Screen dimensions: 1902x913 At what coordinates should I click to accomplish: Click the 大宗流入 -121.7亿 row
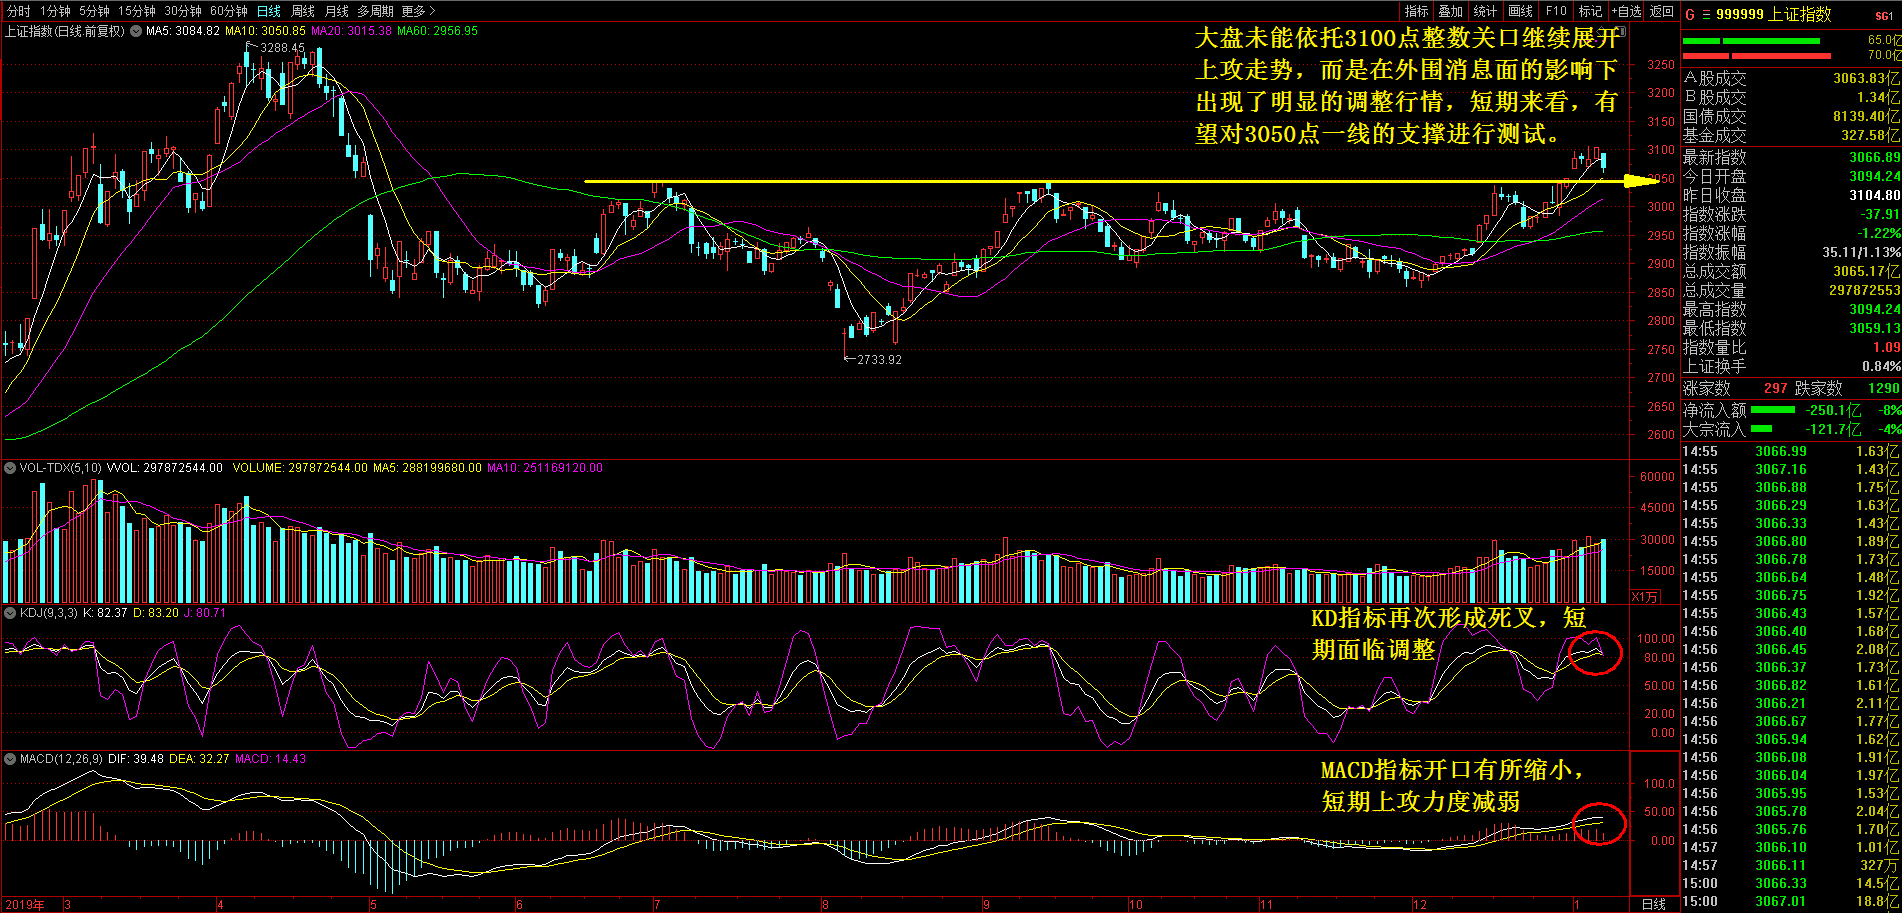pyautogui.click(x=1791, y=429)
